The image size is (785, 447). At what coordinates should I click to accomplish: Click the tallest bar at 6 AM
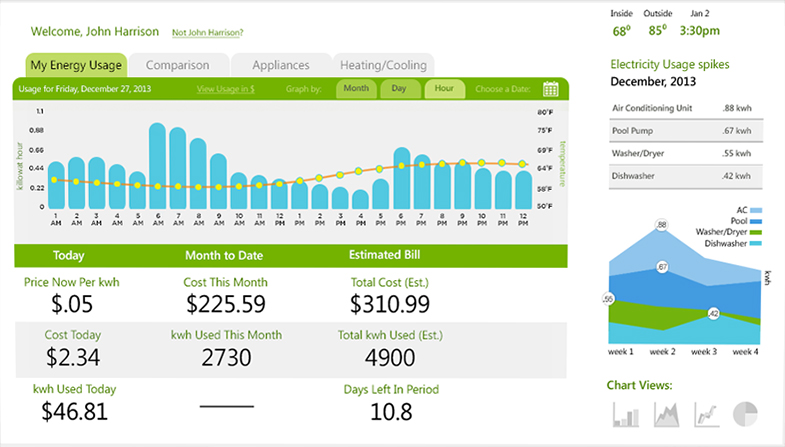157,165
